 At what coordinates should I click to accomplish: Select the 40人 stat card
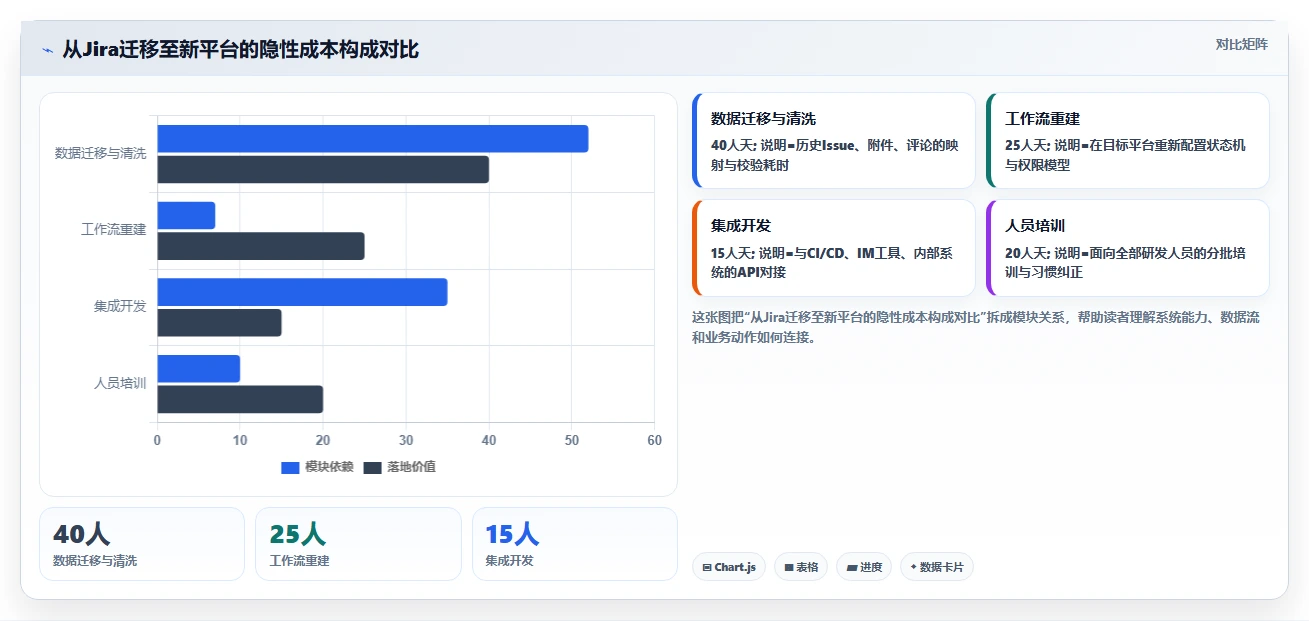point(142,544)
